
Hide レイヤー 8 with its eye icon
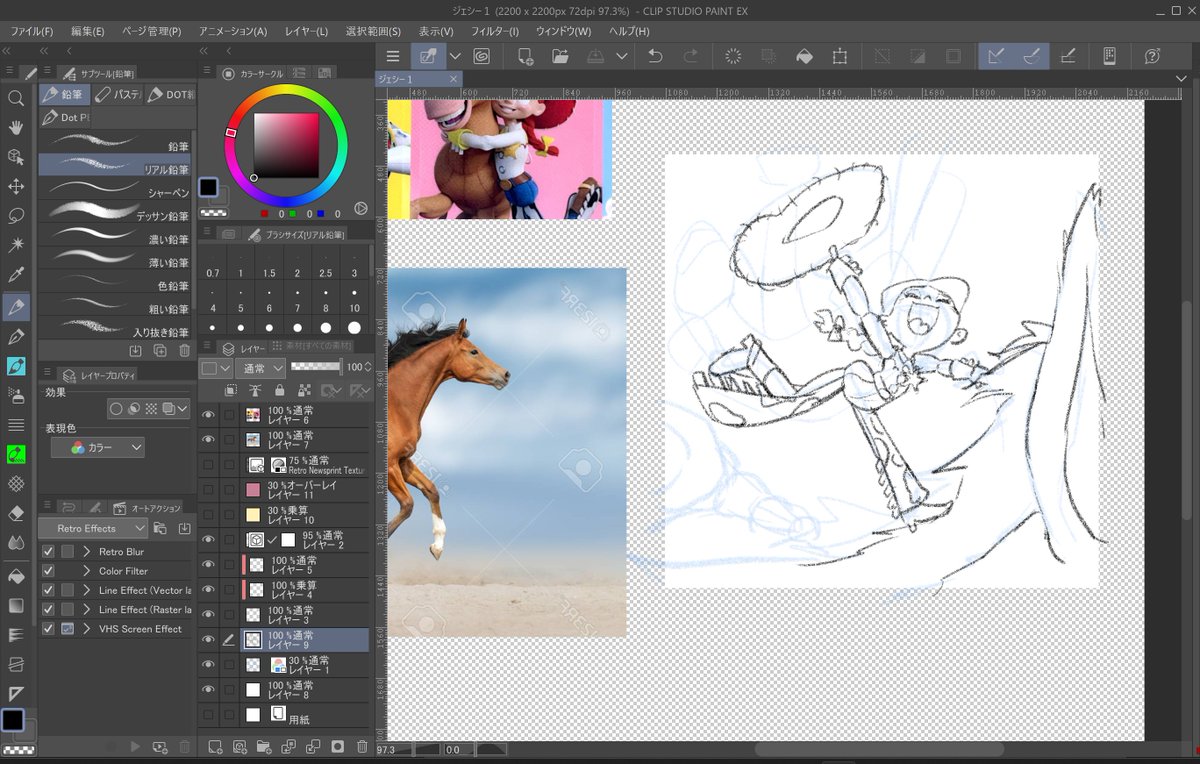click(208, 690)
